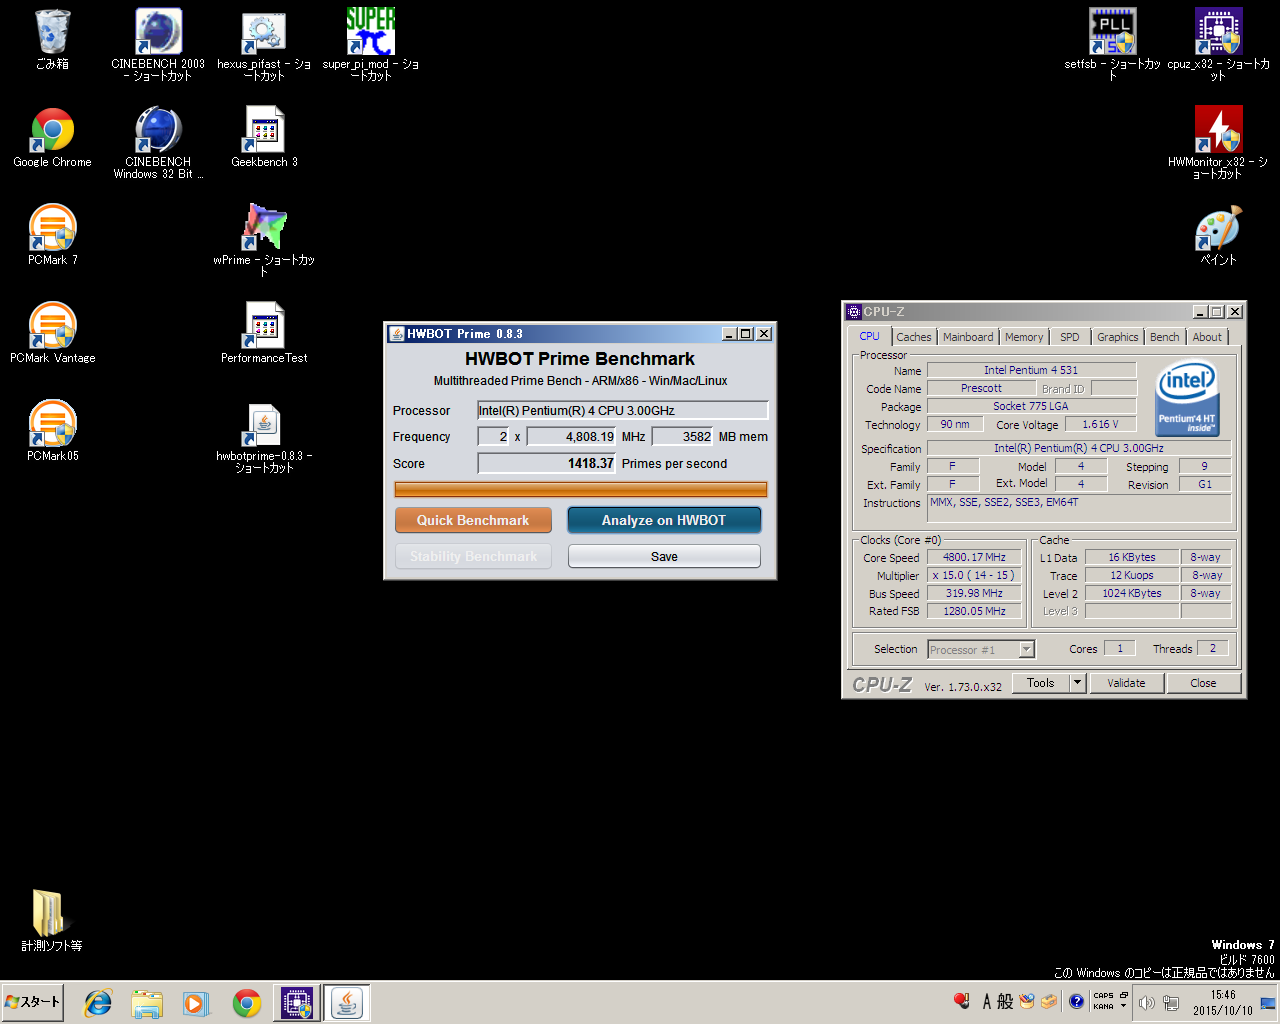The width and height of the screenshot is (1280, 1024).
Task: Launch CINEBENCH Windows 32 Bit icon
Action: (x=158, y=142)
